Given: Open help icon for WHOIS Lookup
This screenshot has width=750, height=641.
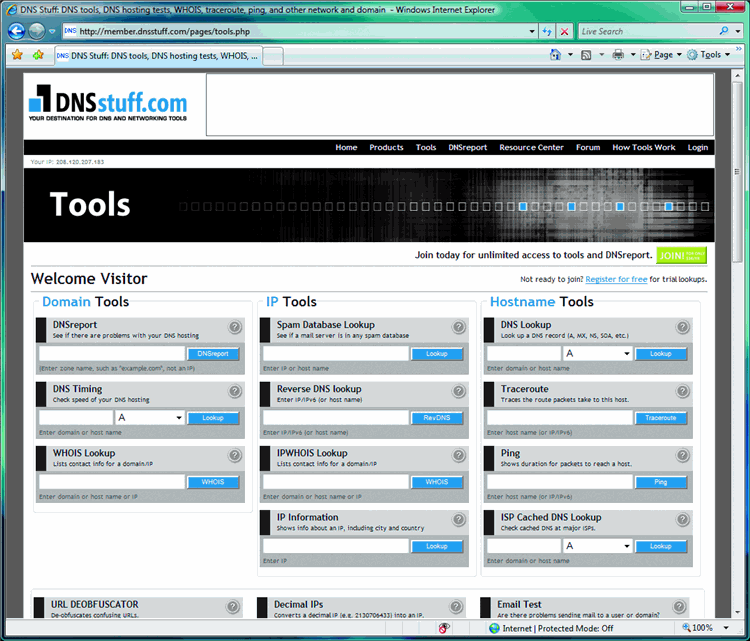Looking at the screenshot, I should tap(235, 455).
